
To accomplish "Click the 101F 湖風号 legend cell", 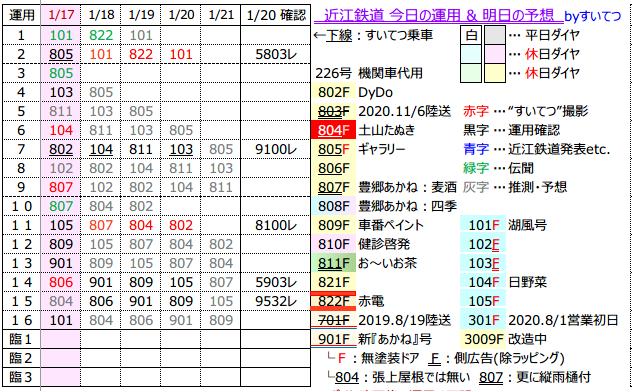I will (483, 225).
